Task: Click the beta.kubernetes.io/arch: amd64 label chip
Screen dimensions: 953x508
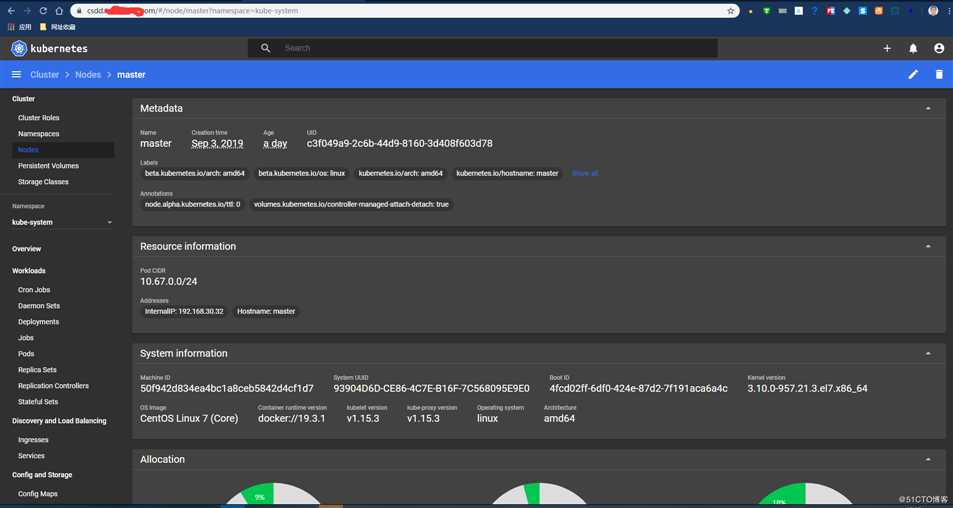Action: click(194, 173)
